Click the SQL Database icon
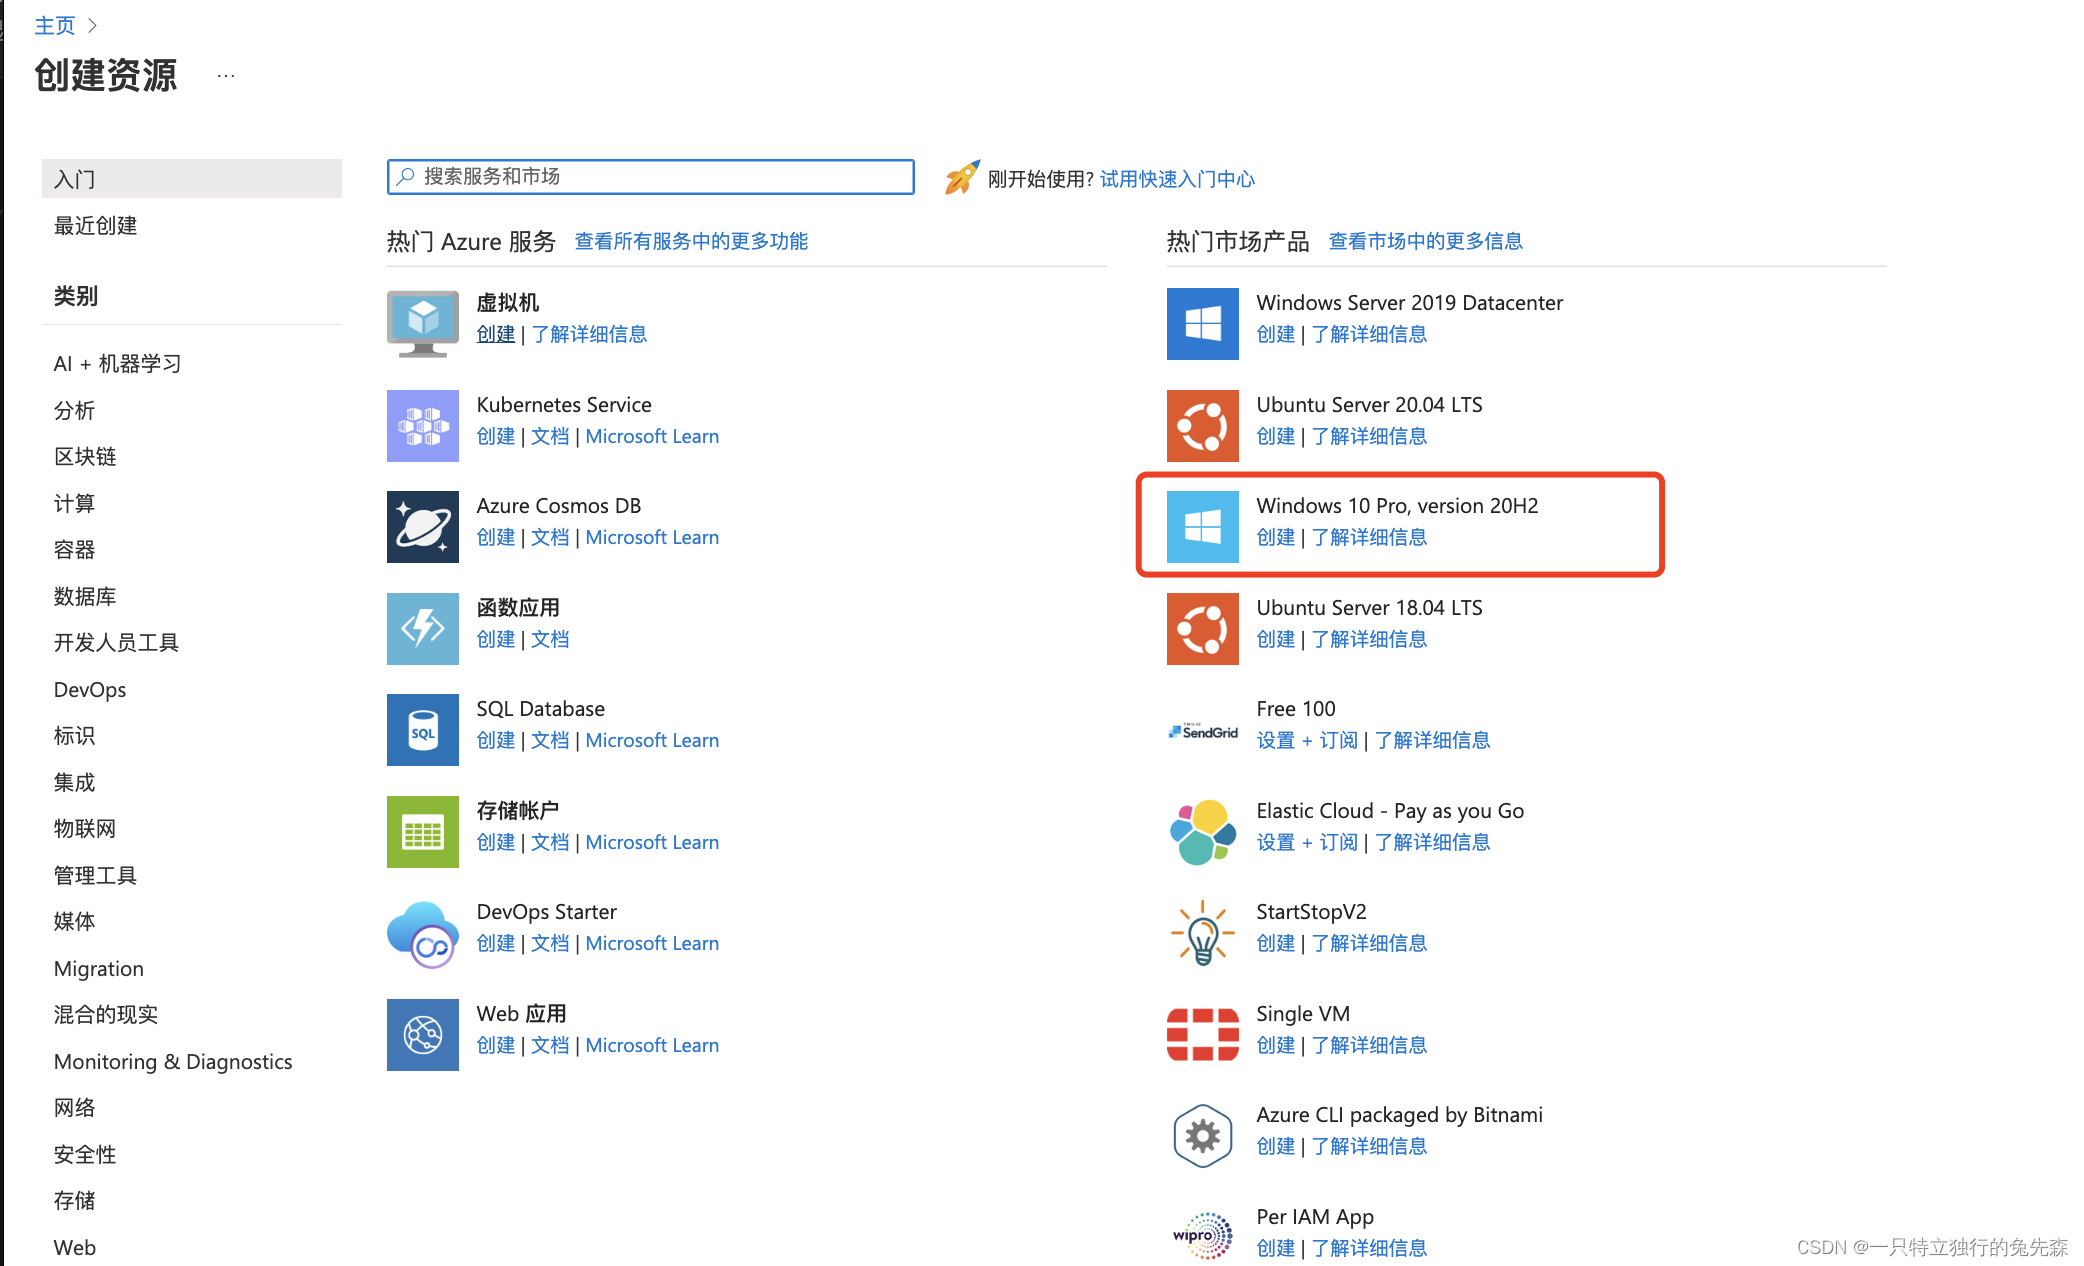Viewport: 2084px width, 1266px height. point(422,730)
